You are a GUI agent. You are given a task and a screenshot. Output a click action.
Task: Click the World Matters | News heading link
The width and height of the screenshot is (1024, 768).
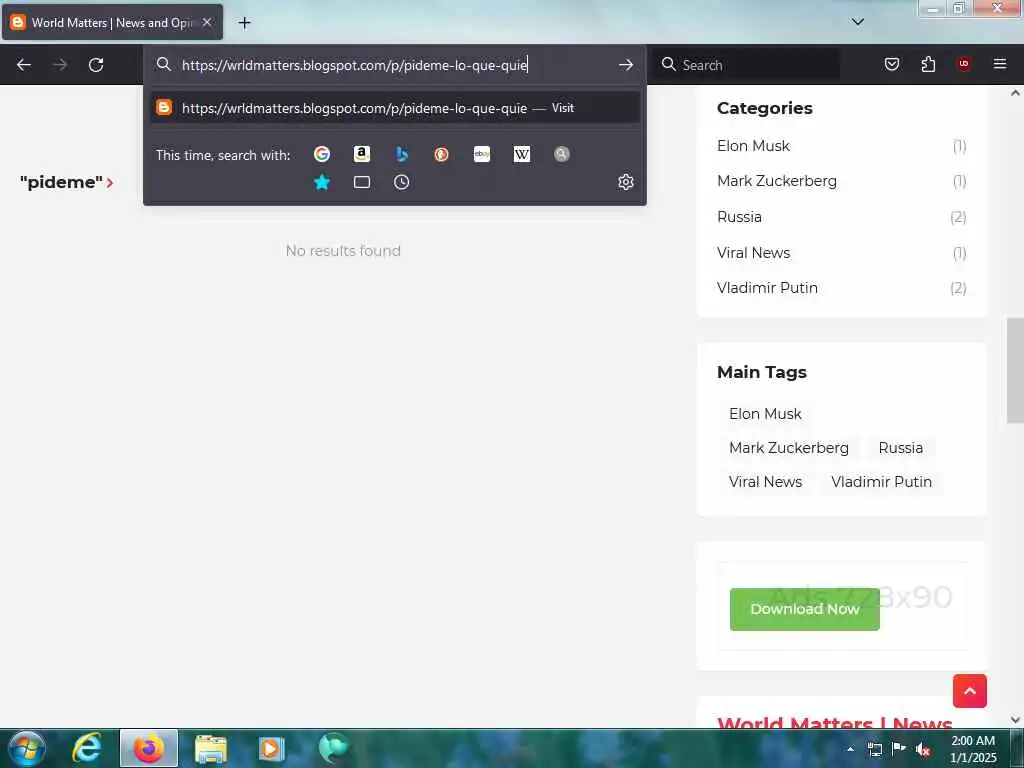835,723
